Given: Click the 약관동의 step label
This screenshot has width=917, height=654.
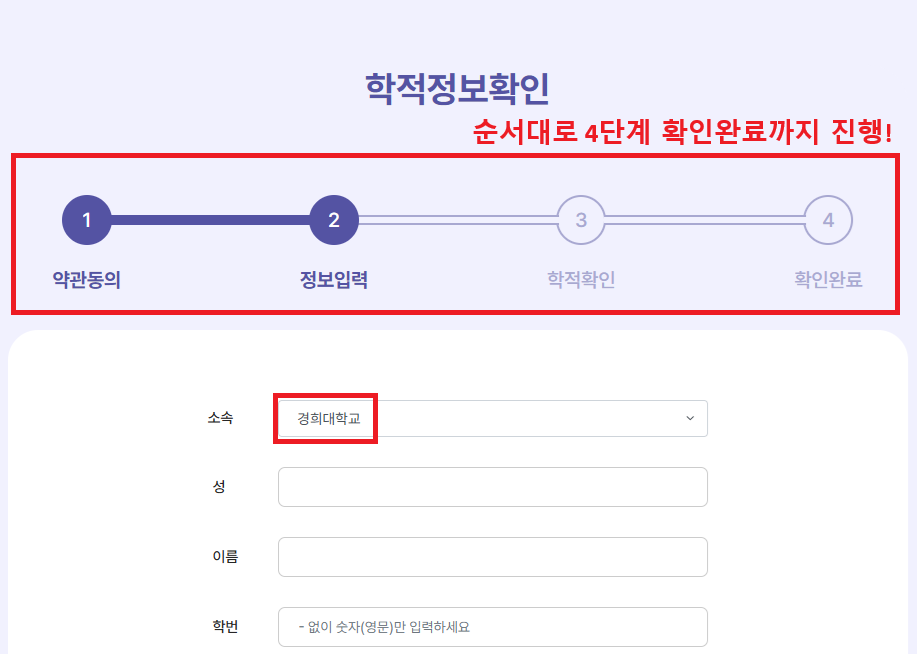Looking at the screenshot, I should [x=87, y=280].
